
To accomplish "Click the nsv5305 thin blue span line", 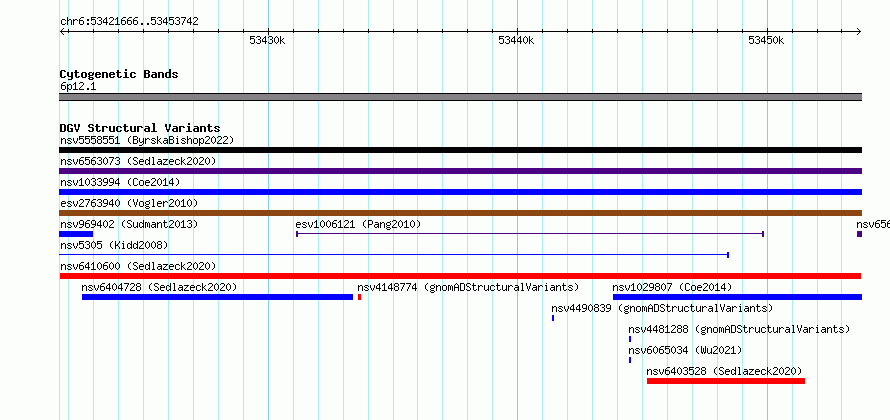I will pyautogui.click(x=394, y=255).
